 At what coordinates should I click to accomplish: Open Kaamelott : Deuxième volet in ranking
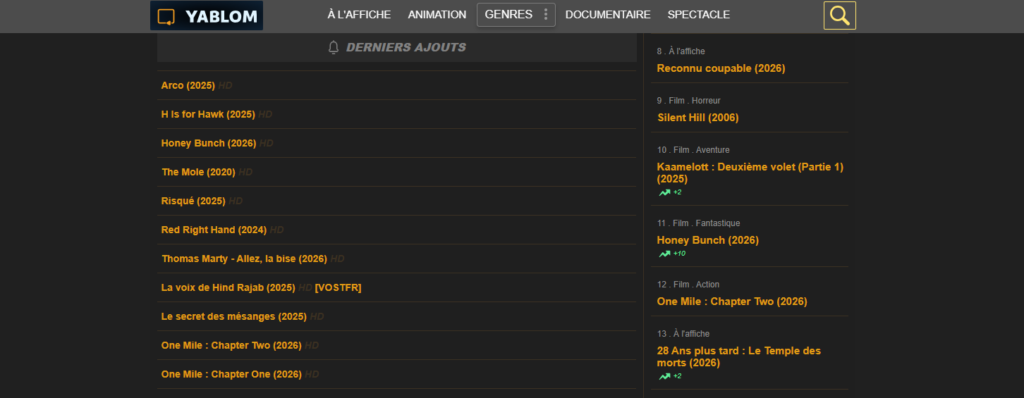(x=750, y=173)
